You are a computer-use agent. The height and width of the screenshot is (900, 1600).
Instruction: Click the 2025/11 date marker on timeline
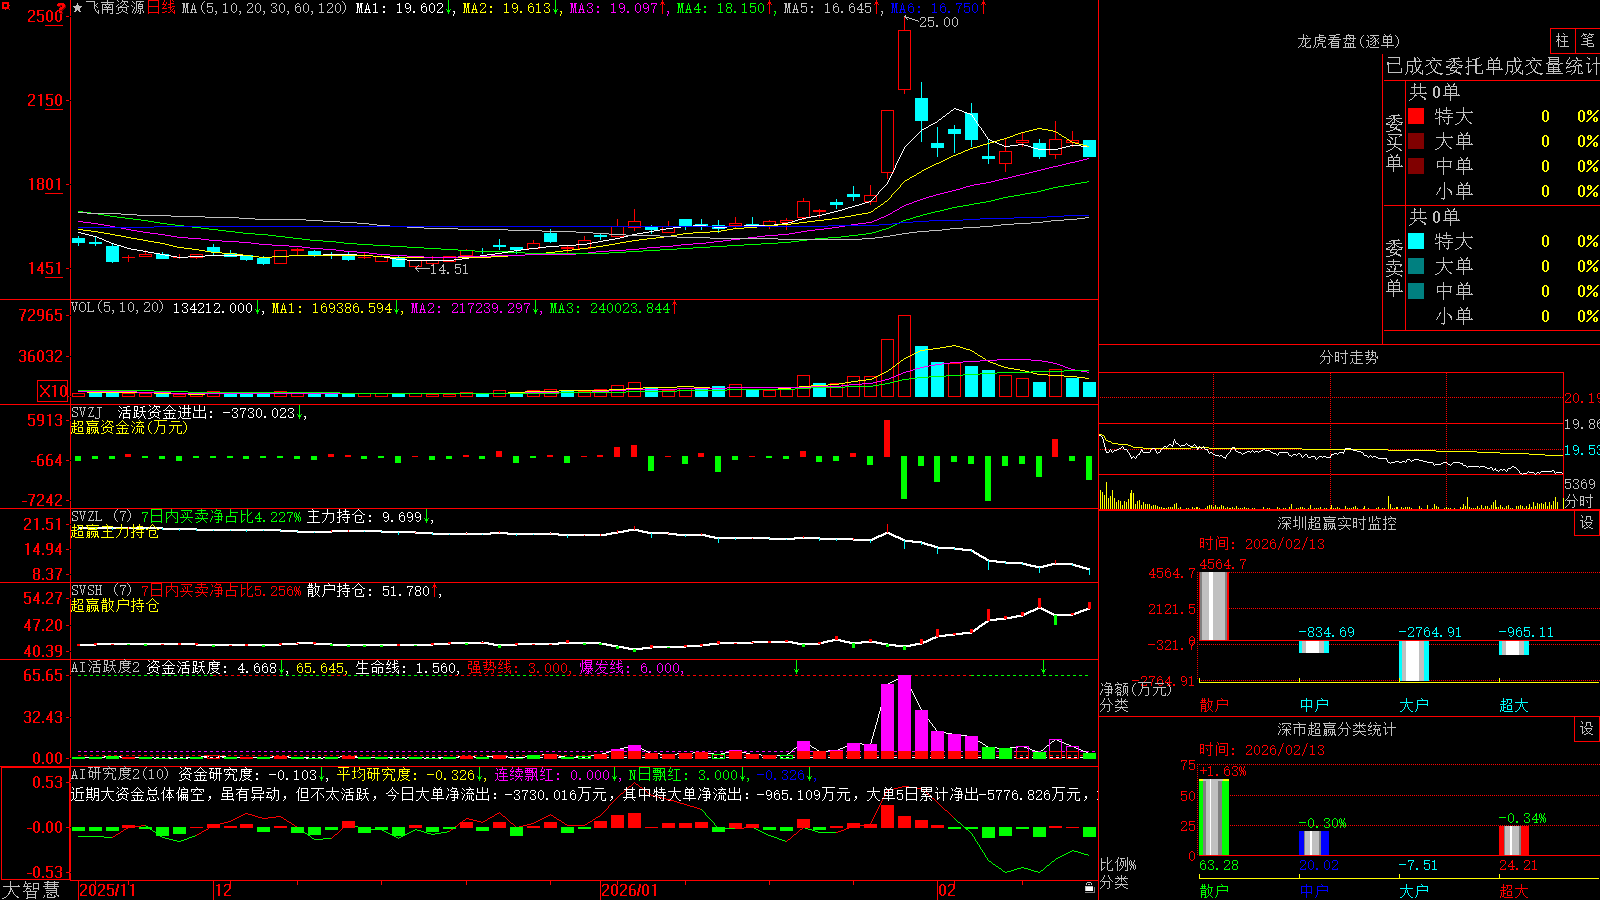(107, 890)
